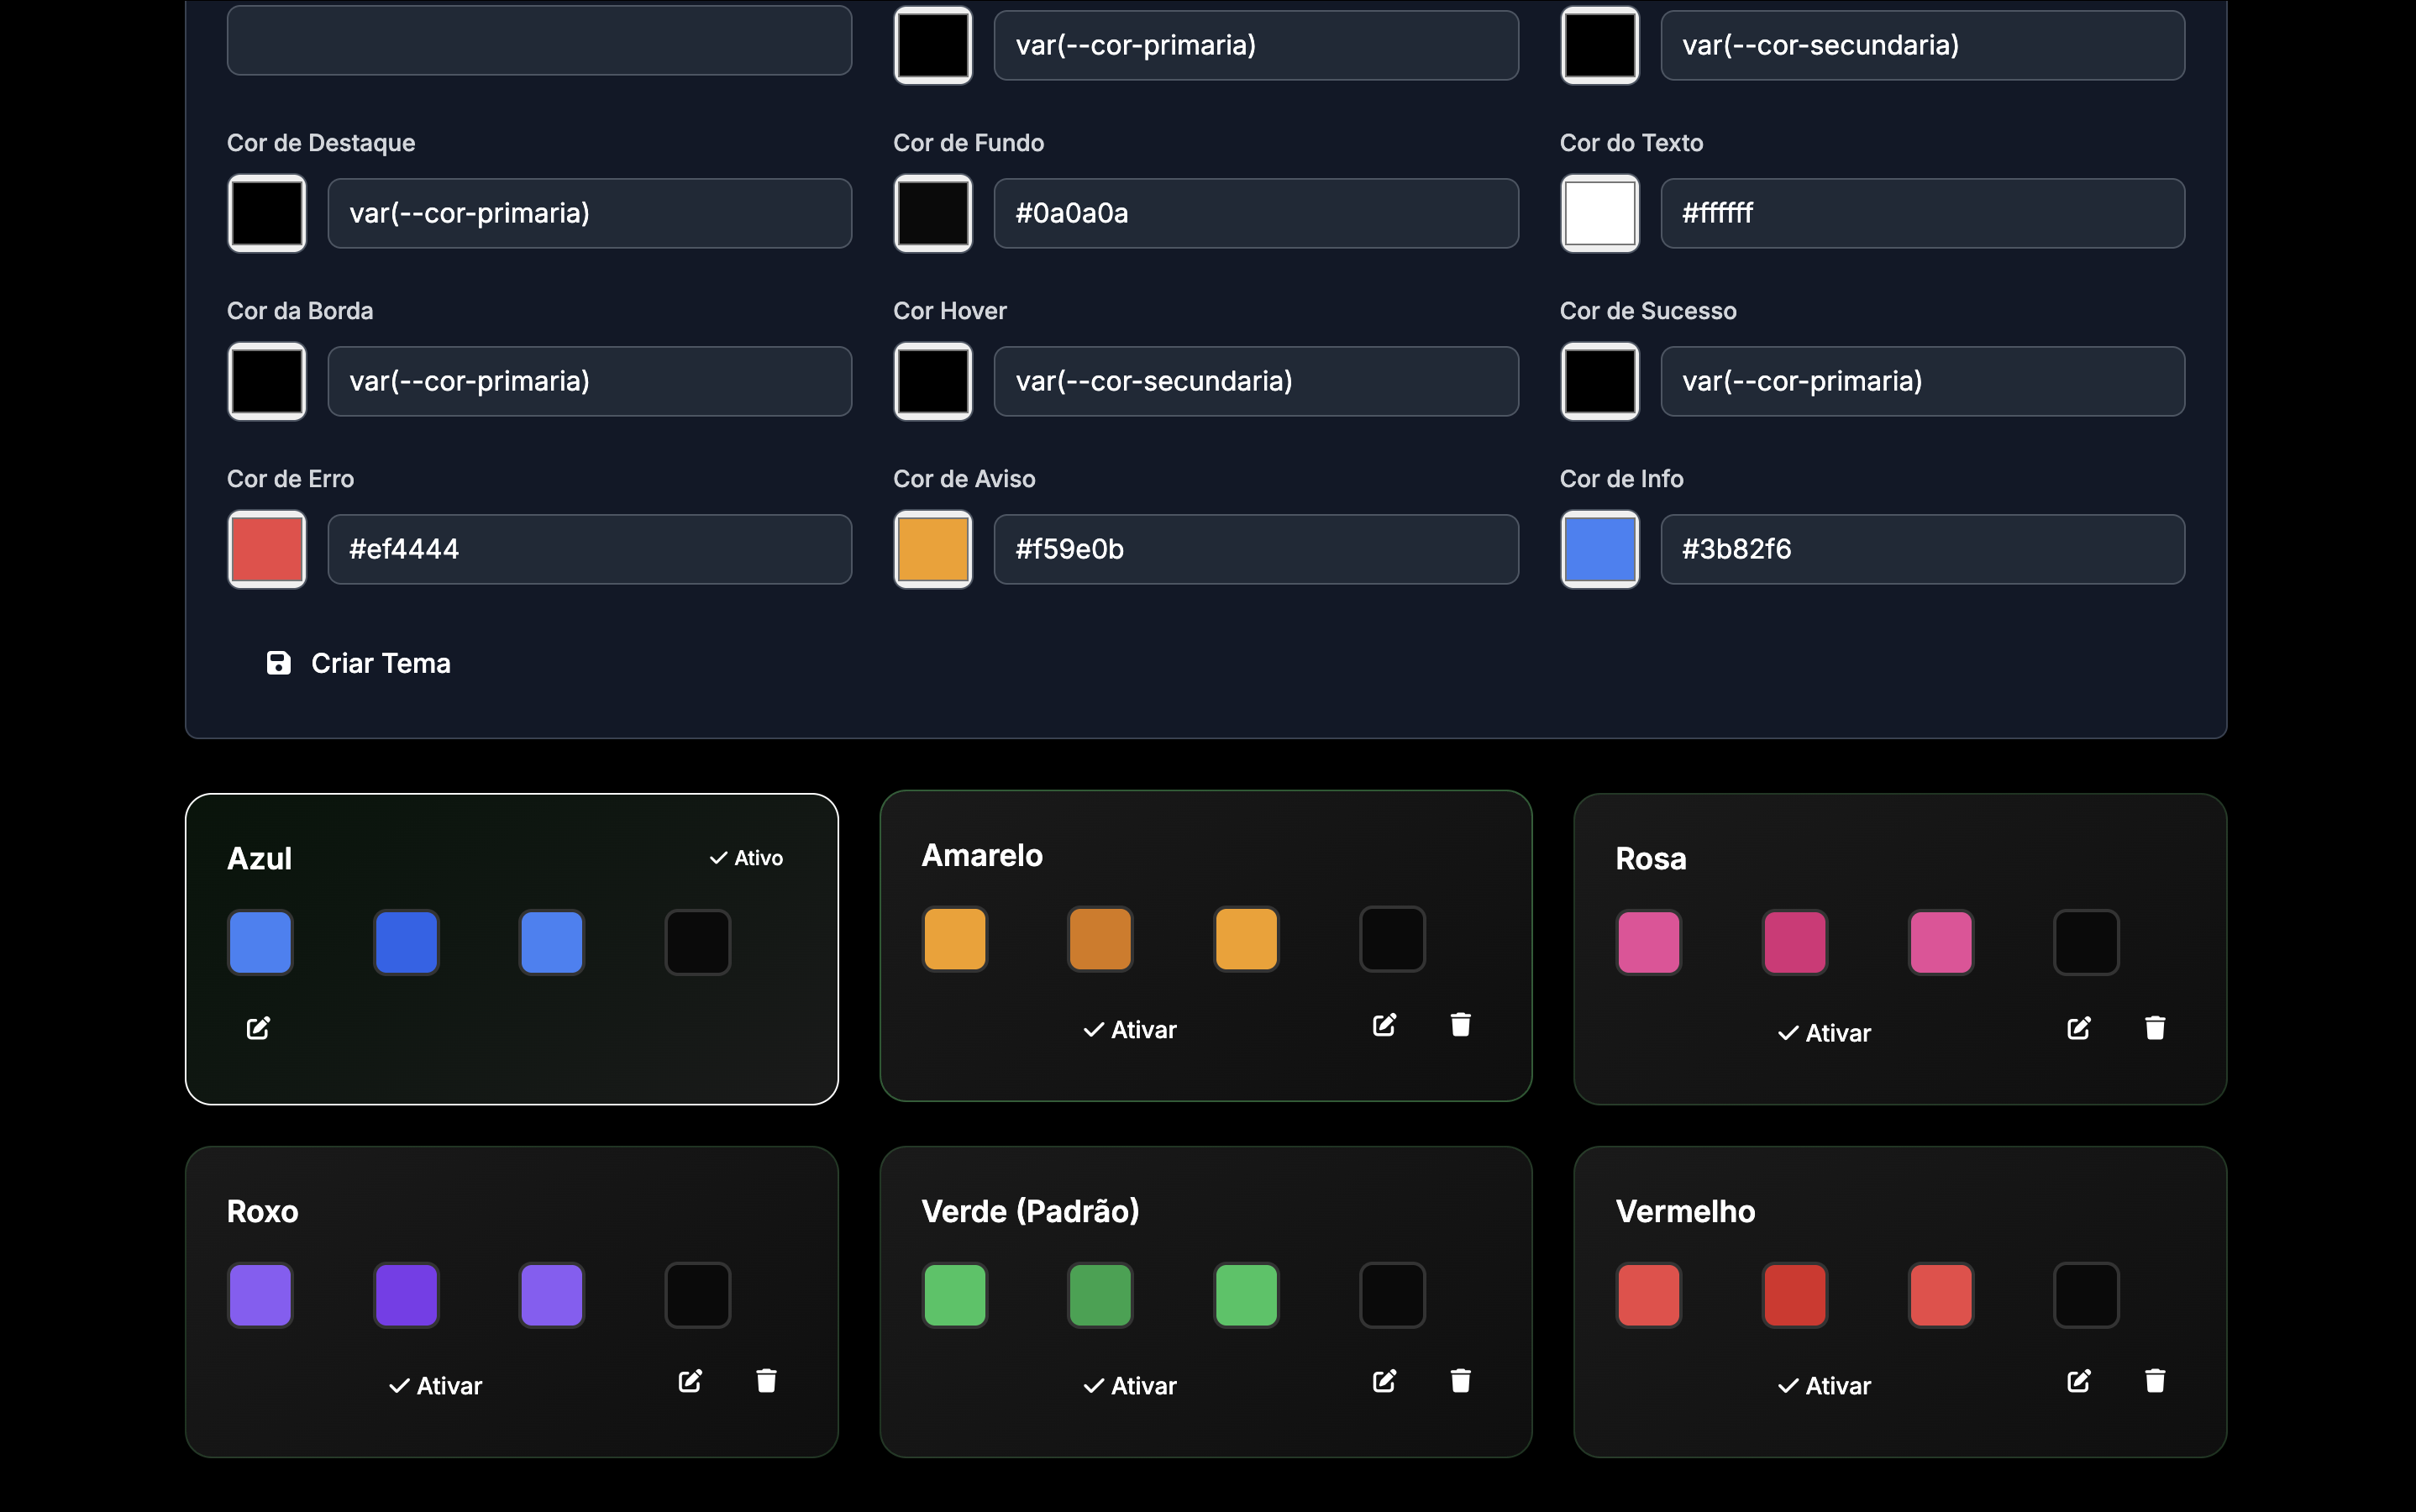The width and height of the screenshot is (2416, 1512).
Task: Activate the Vermelho theme
Action: 1824,1386
